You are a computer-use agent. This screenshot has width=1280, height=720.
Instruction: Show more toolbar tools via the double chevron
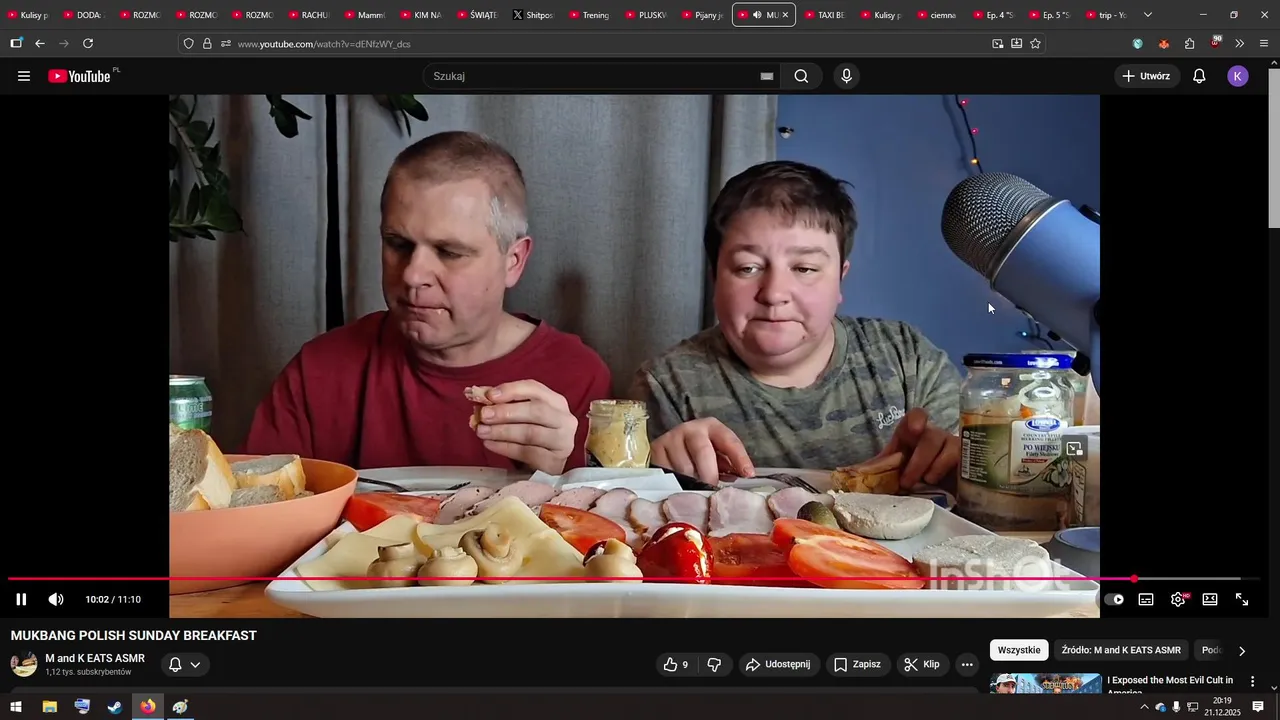click(1239, 44)
